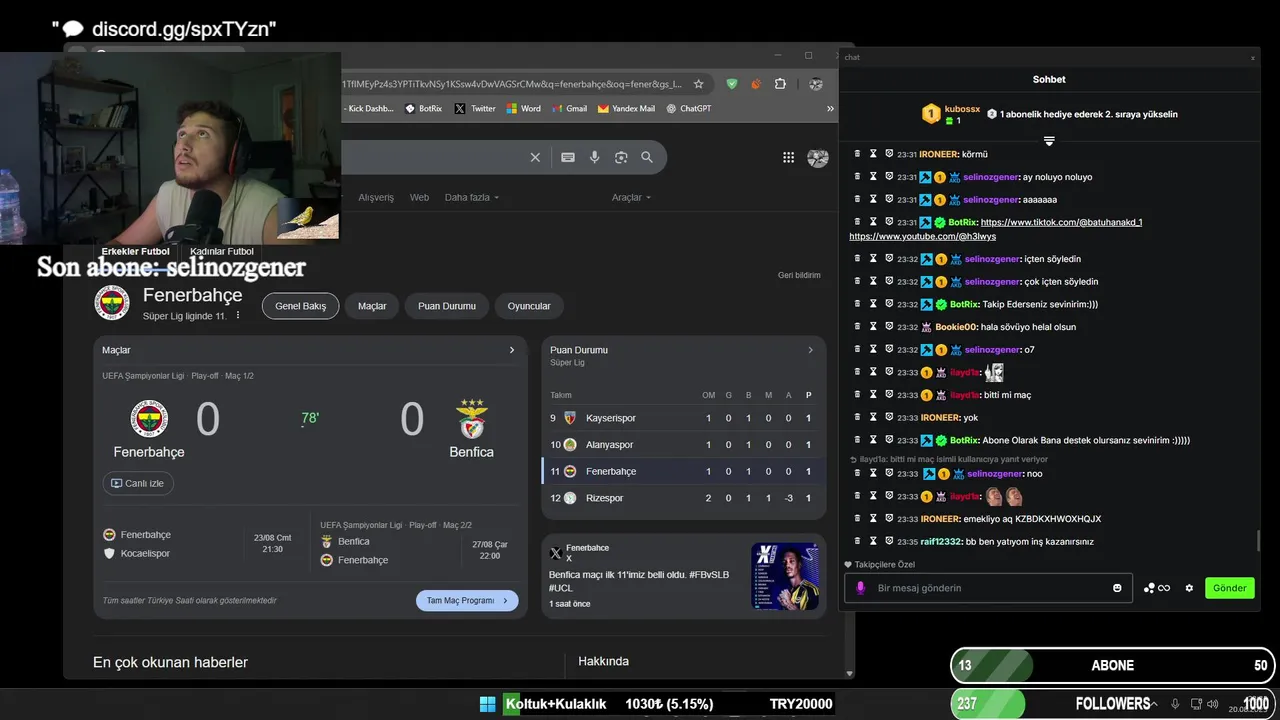Collapse the pinned leaderboard with the down arrow
Viewport: 1280px width, 720px height.
click(1049, 141)
